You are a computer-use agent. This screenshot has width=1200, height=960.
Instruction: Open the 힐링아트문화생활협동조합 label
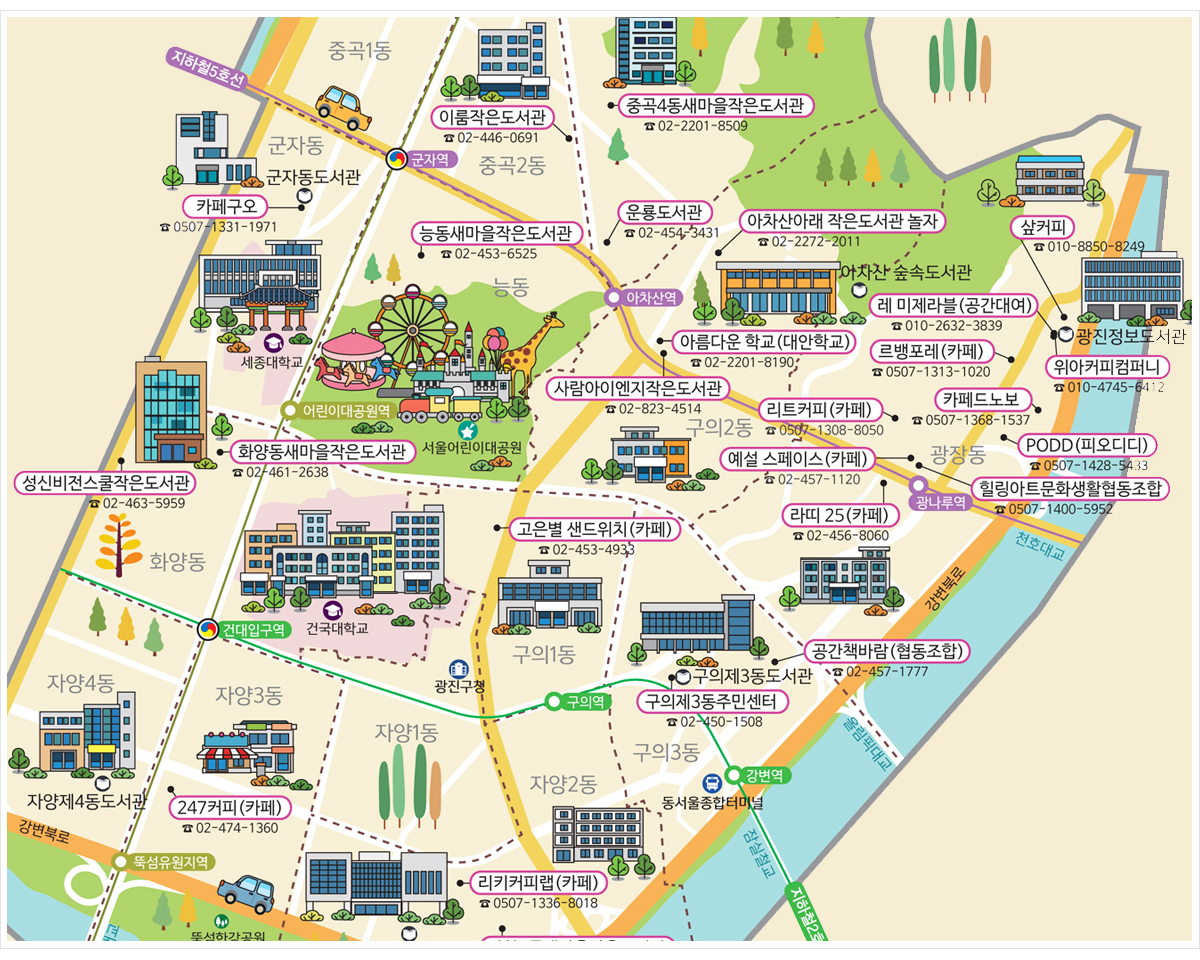tap(1070, 489)
